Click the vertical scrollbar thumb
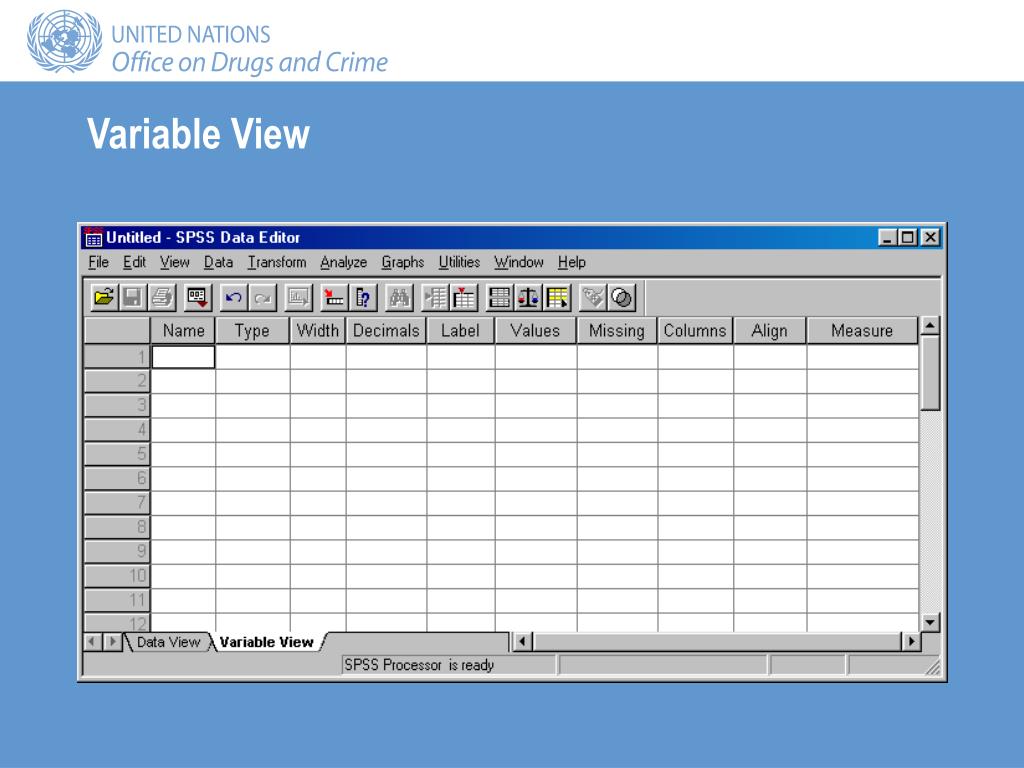This screenshot has width=1024, height=768. [x=930, y=373]
